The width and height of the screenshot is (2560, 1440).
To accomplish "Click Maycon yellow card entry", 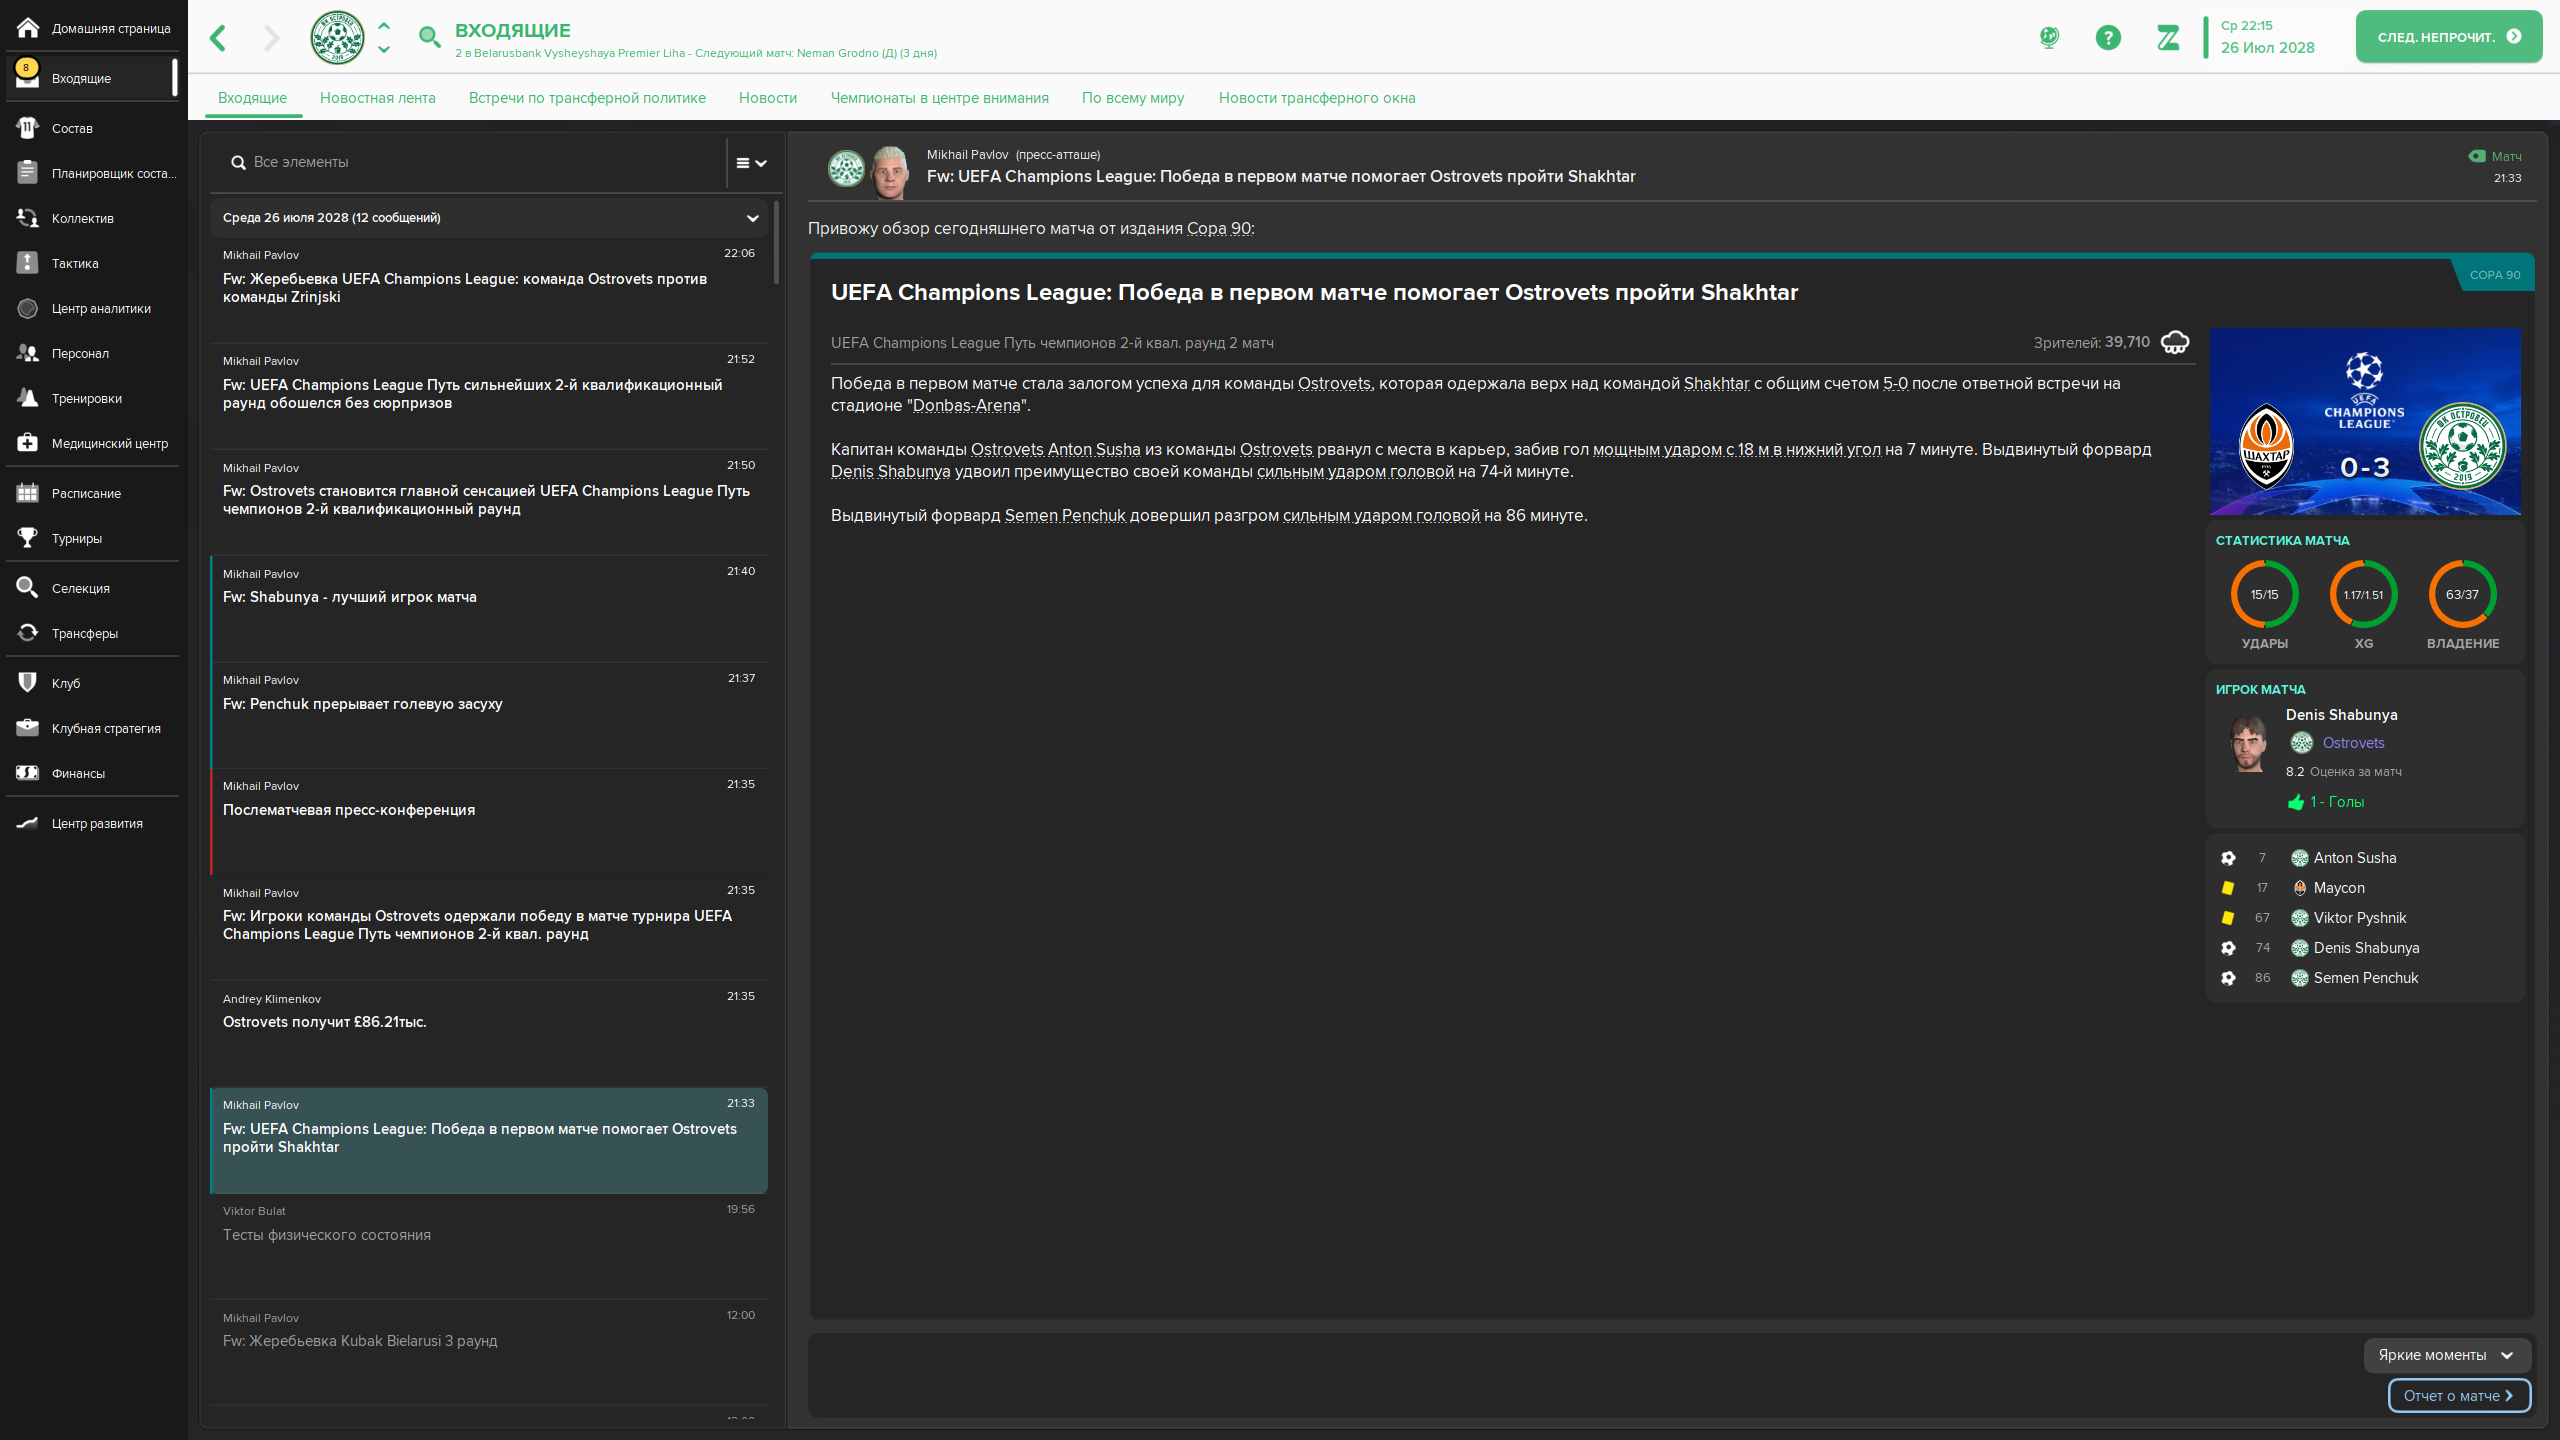I will tap(2339, 888).
